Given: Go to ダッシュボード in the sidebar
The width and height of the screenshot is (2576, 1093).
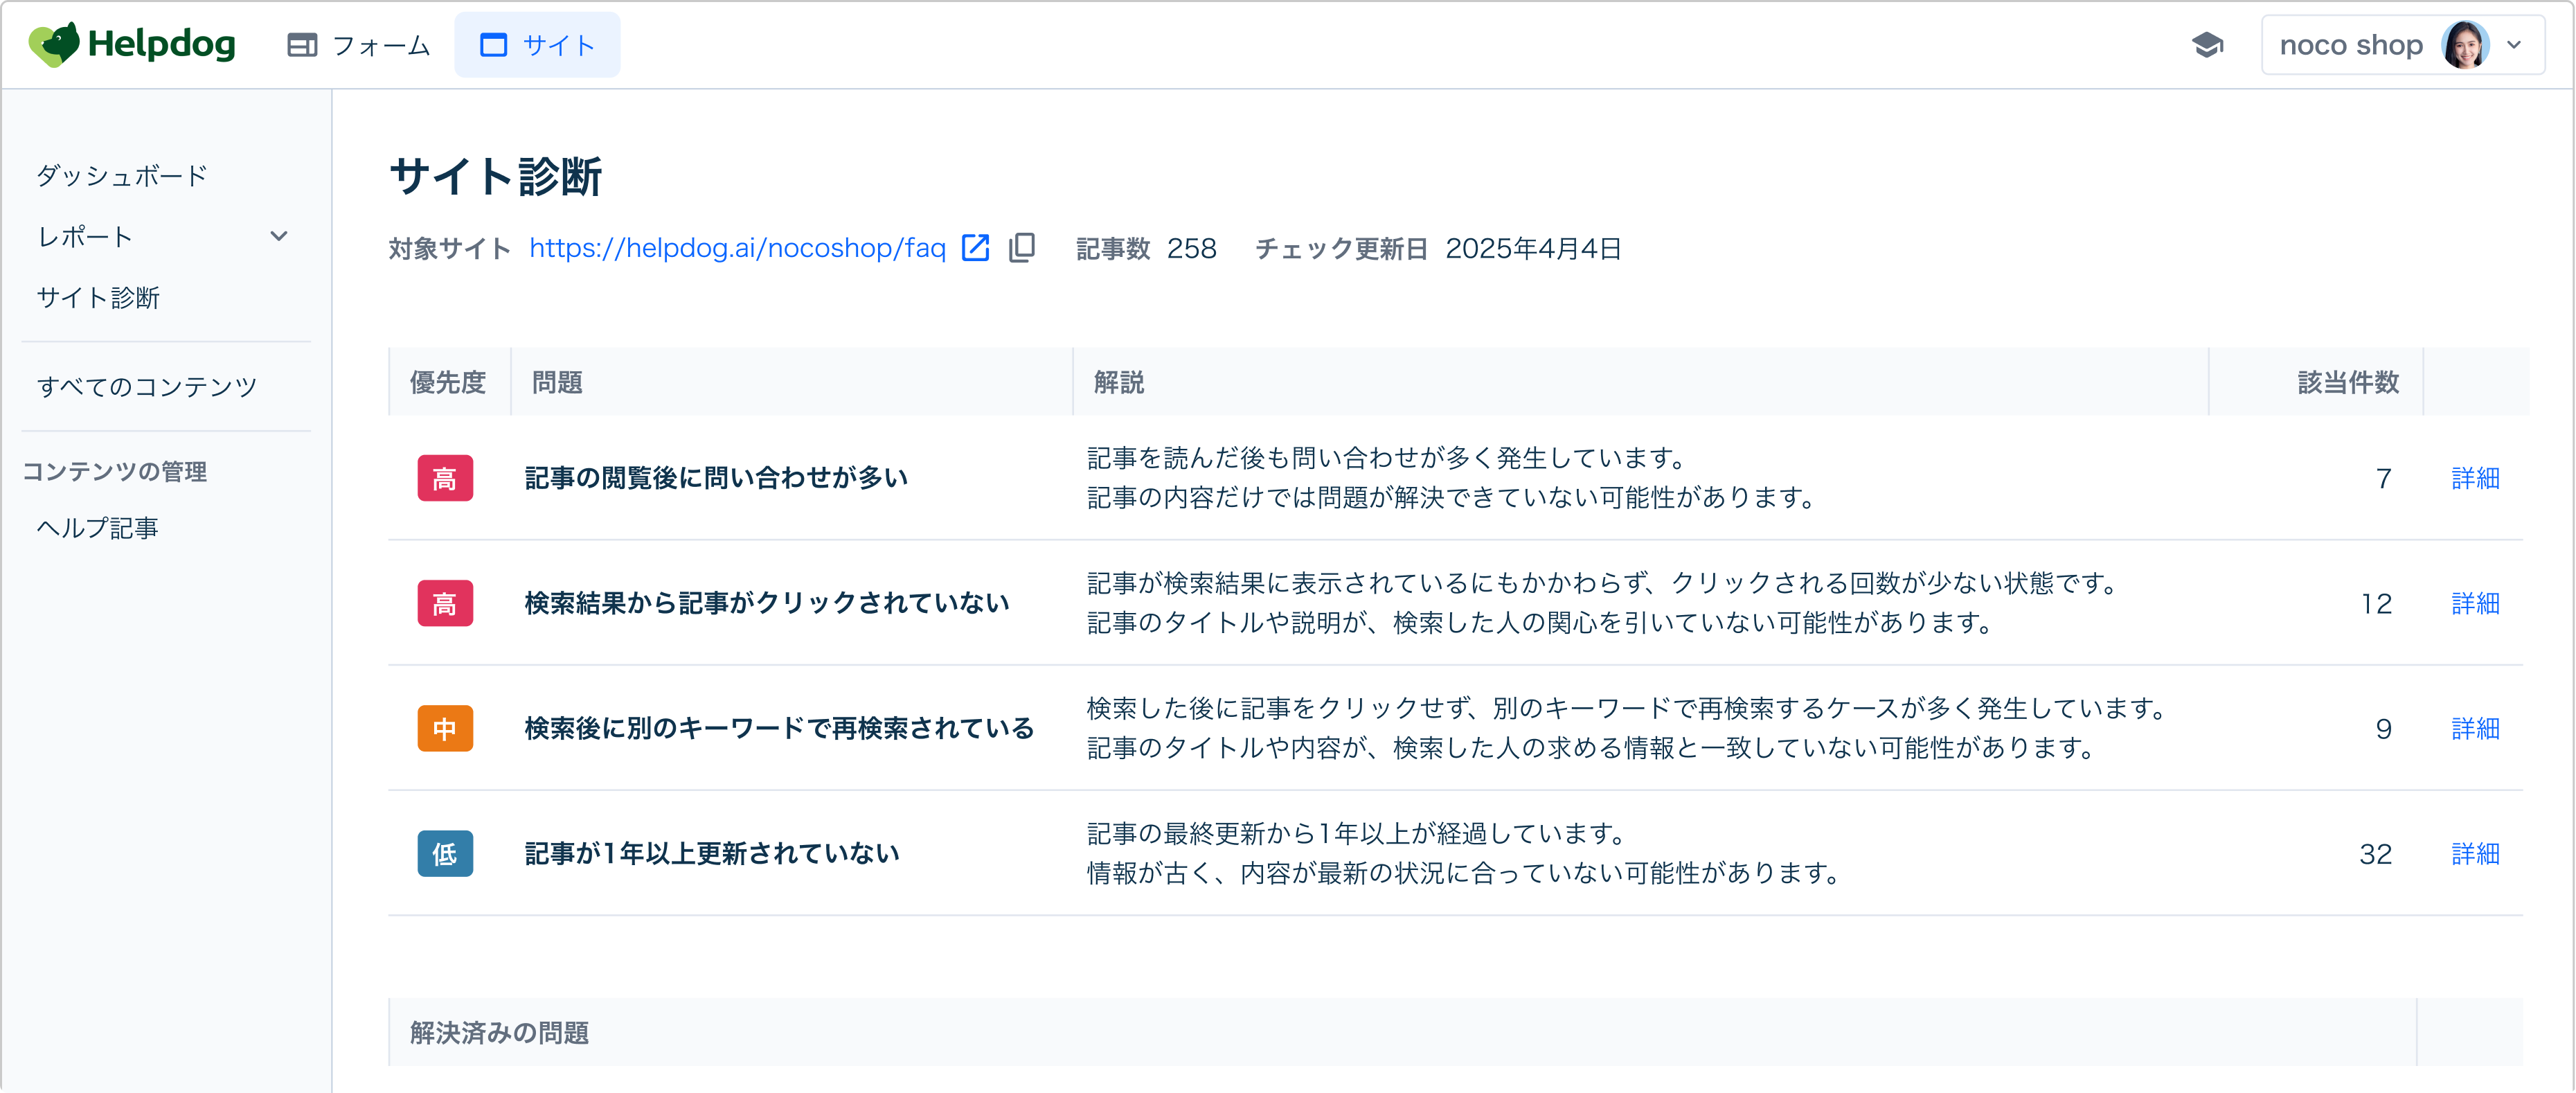Looking at the screenshot, I should pyautogui.click(x=122, y=176).
